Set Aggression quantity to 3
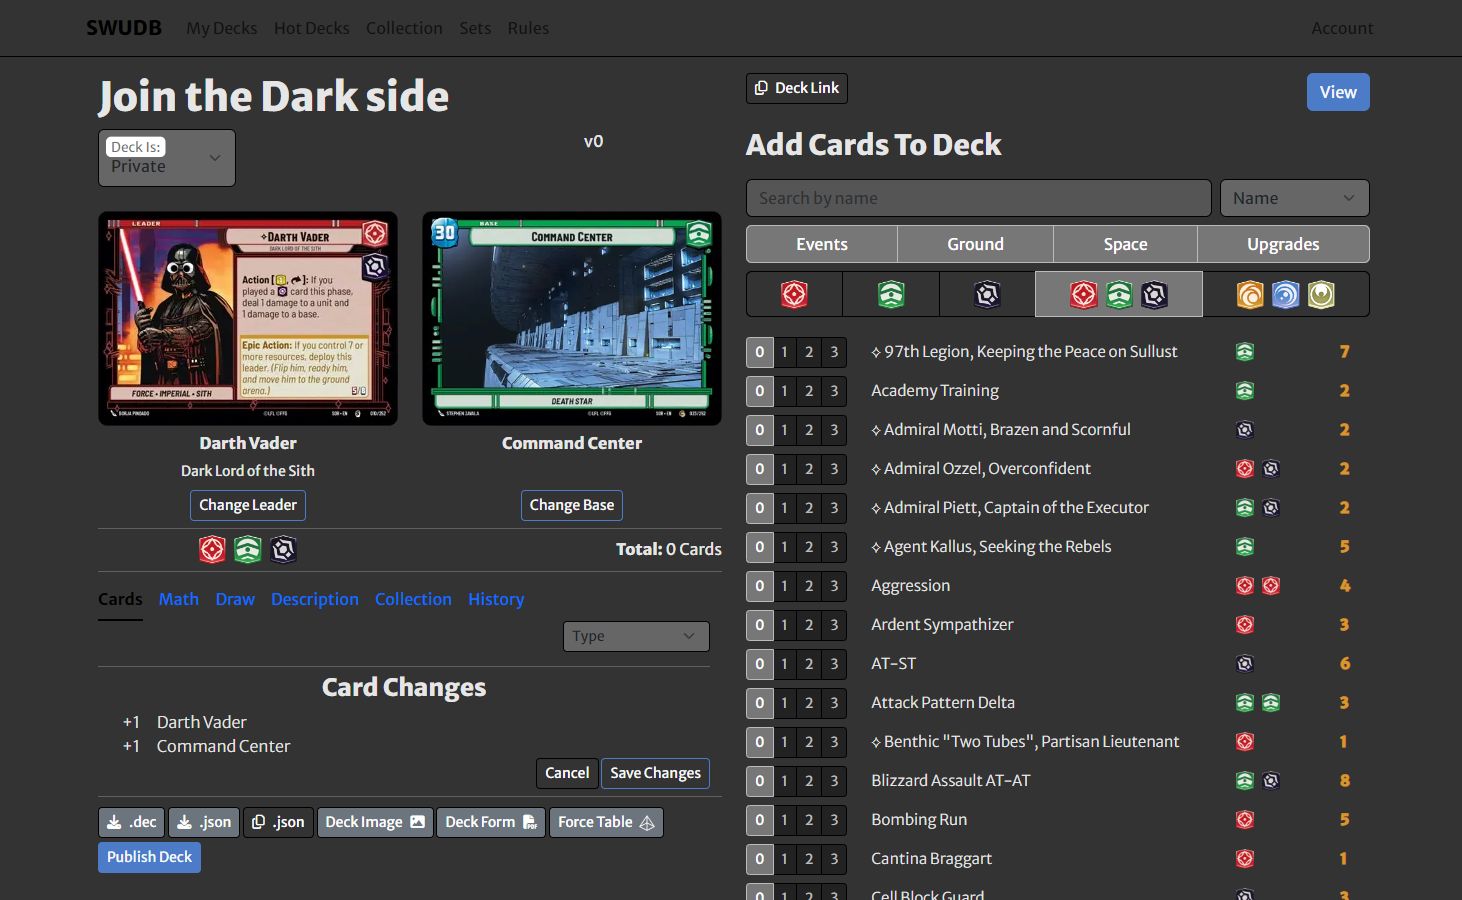 tap(834, 586)
